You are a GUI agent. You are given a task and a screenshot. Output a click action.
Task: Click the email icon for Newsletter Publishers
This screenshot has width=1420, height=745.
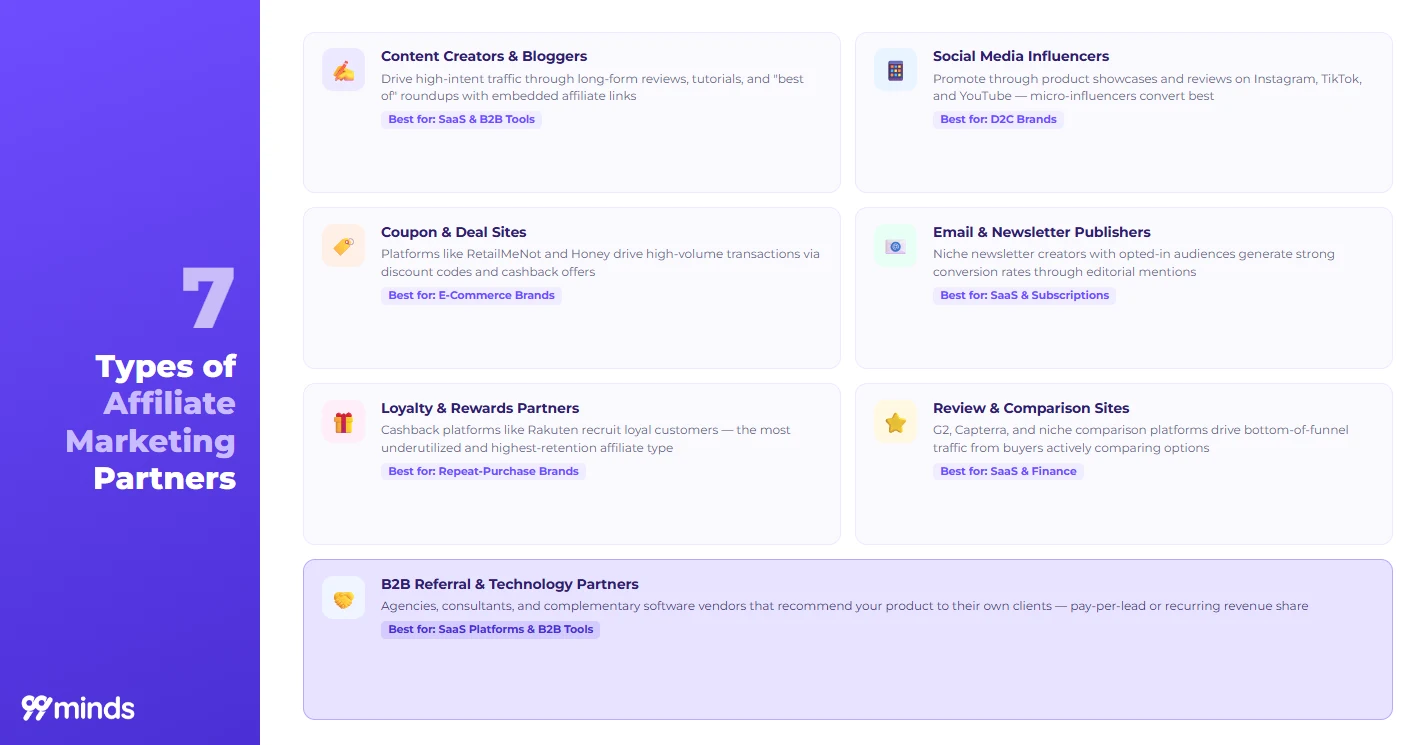coord(895,246)
